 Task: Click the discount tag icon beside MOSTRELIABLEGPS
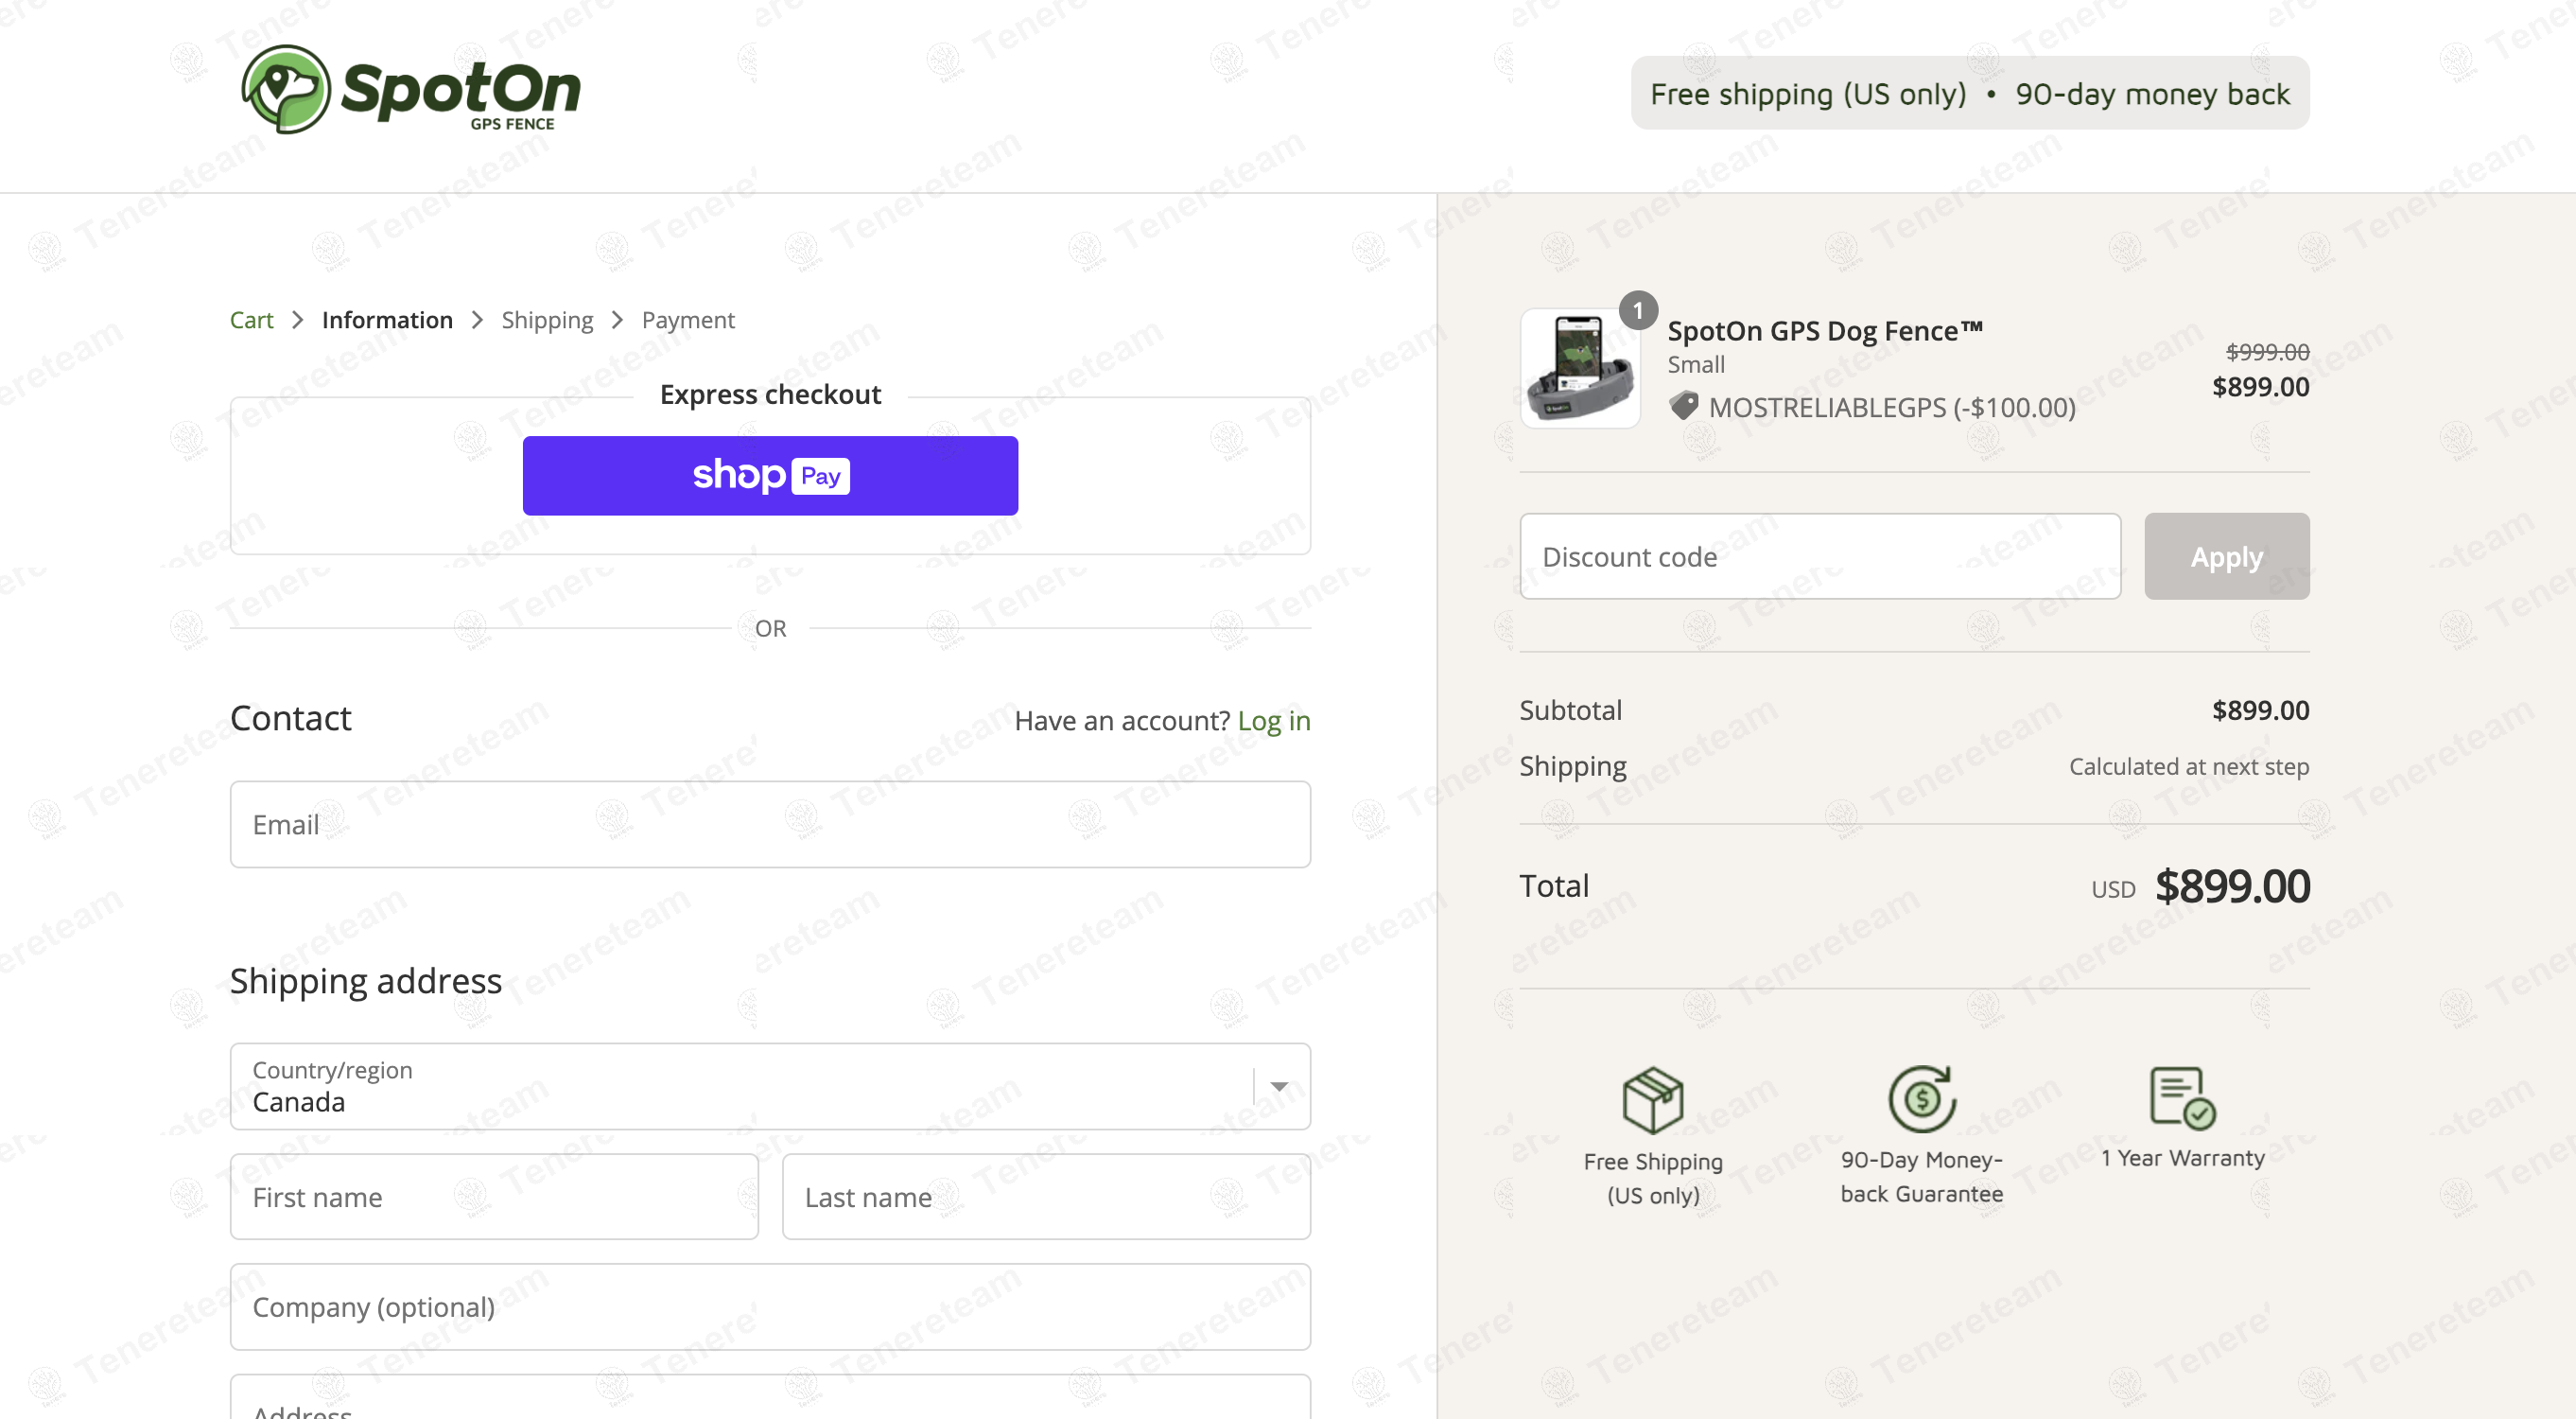pyautogui.click(x=1684, y=406)
